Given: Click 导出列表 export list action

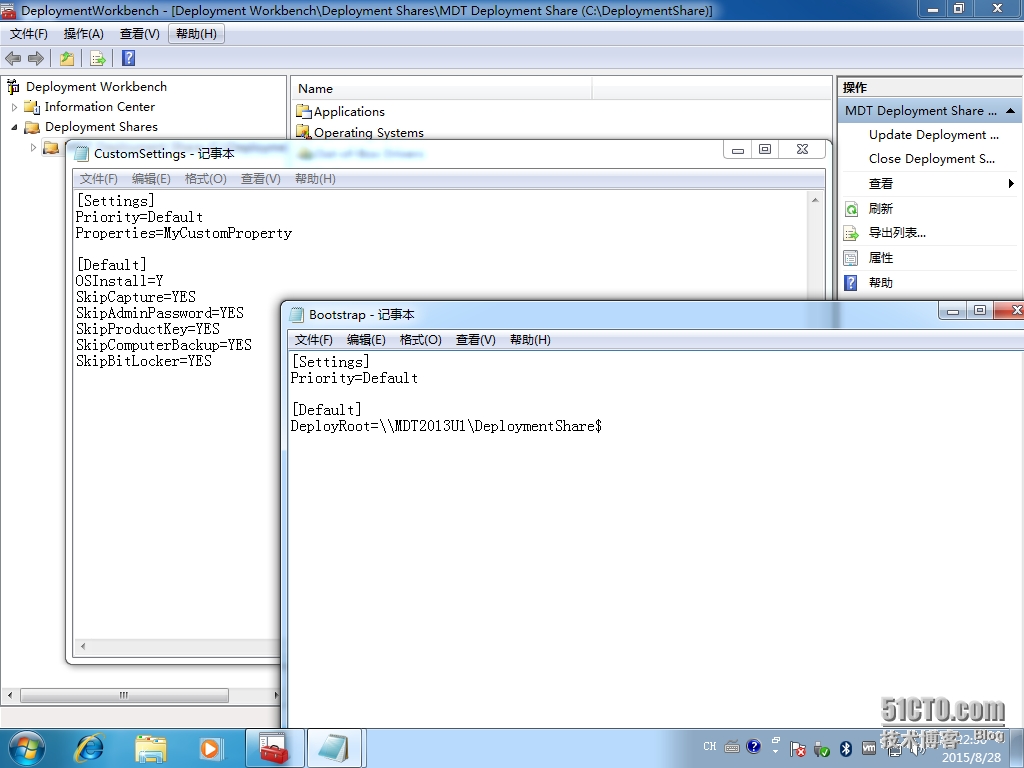Looking at the screenshot, I should click(897, 233).
